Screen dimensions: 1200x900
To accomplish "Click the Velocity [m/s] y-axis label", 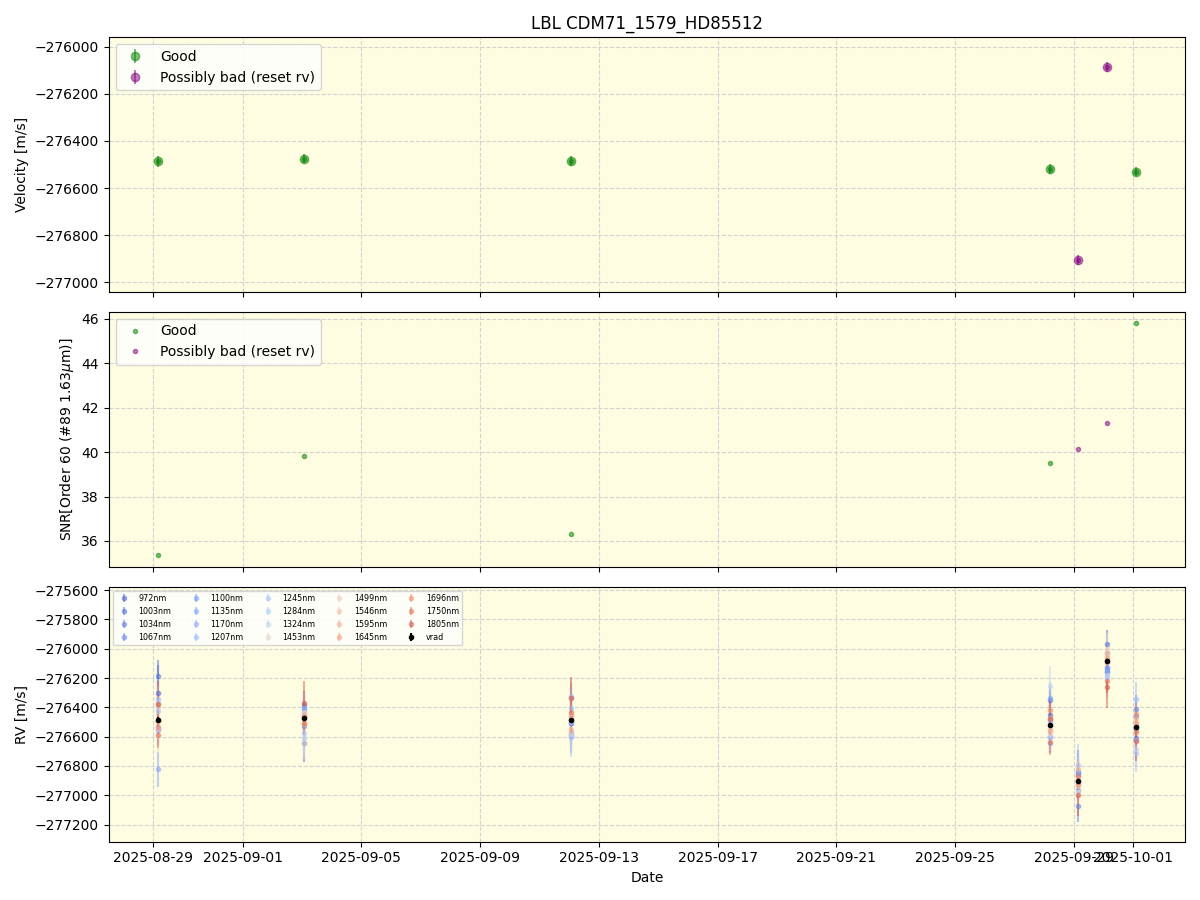I will (21, 165).
